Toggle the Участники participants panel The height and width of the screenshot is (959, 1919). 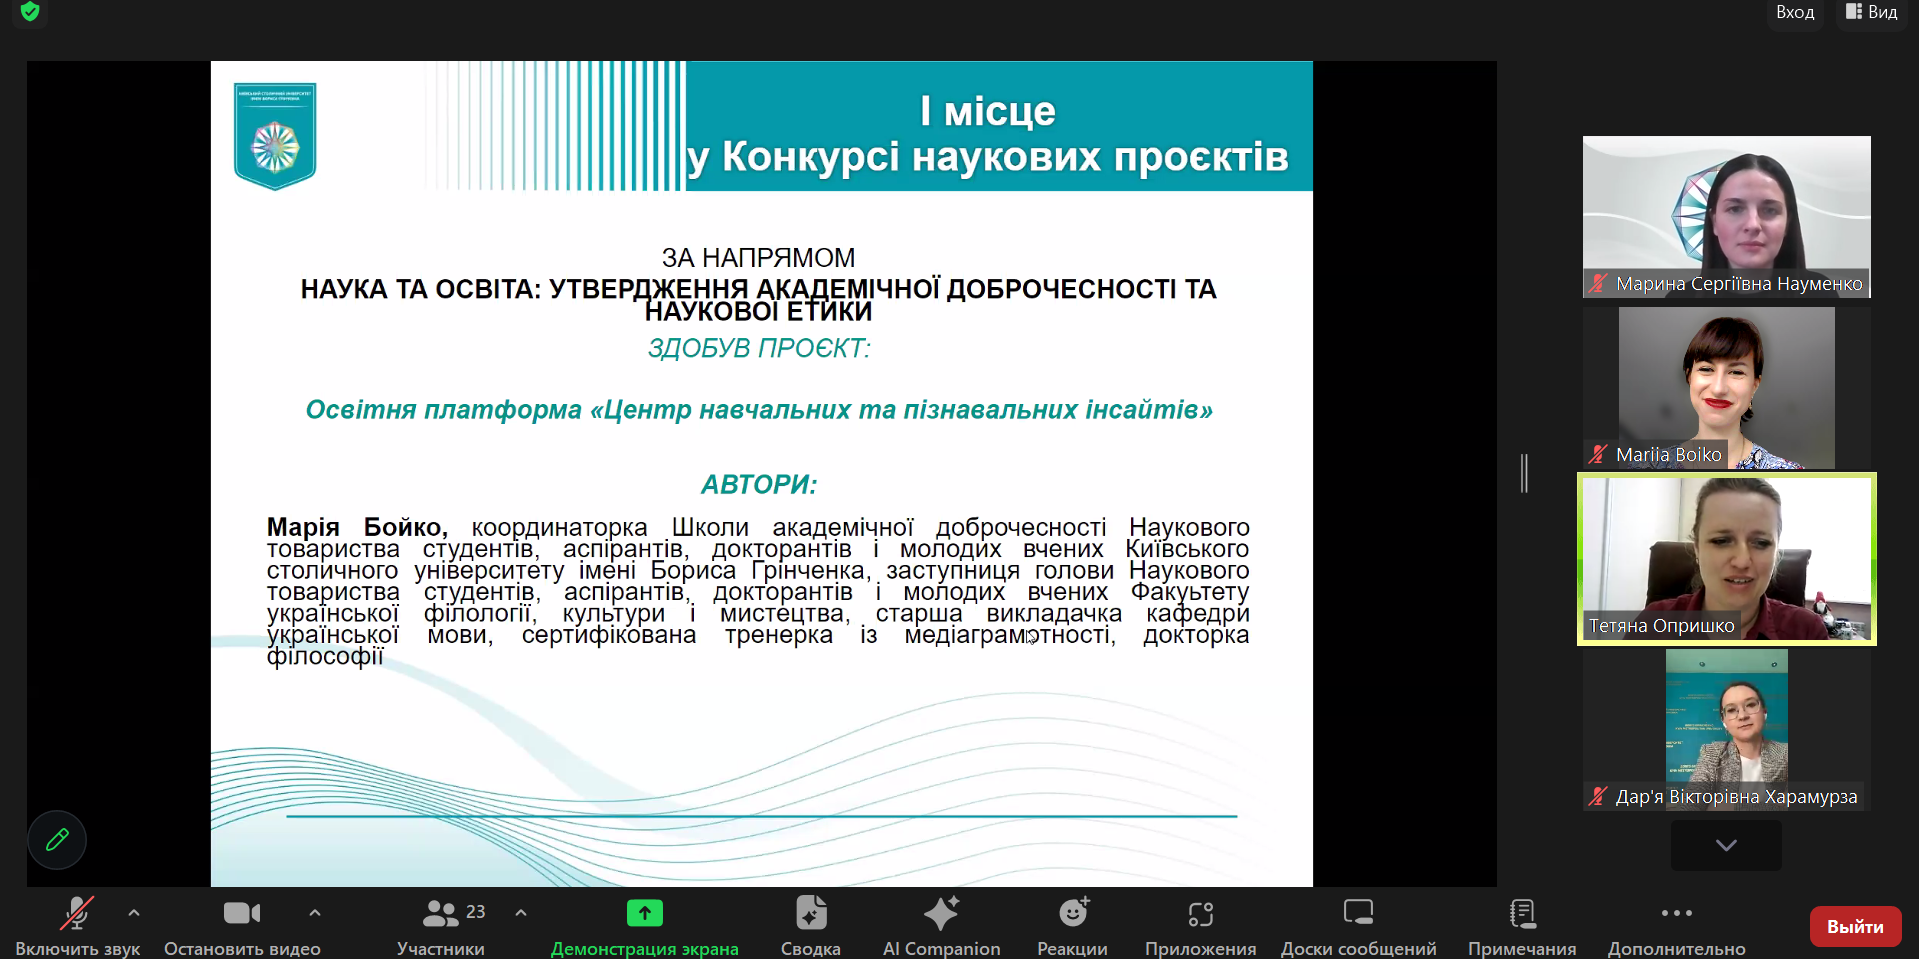click(x=441, y=913)
